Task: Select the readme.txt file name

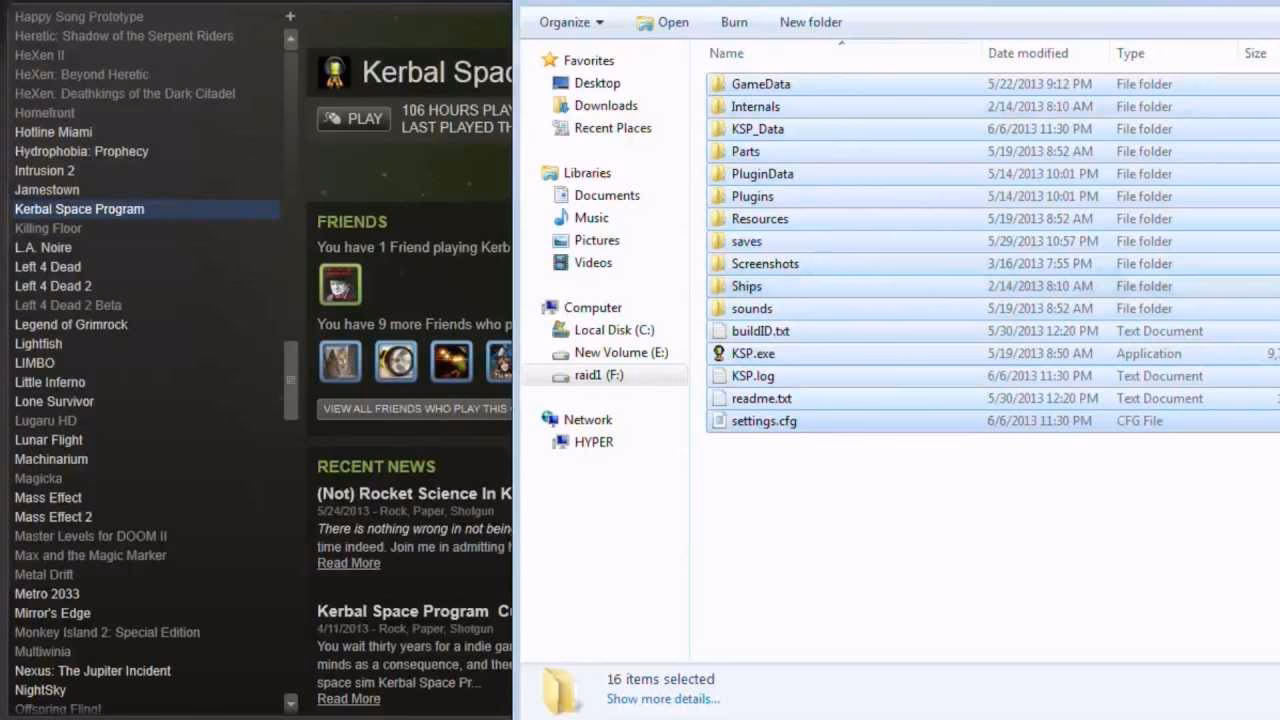Action: (761, 398)
